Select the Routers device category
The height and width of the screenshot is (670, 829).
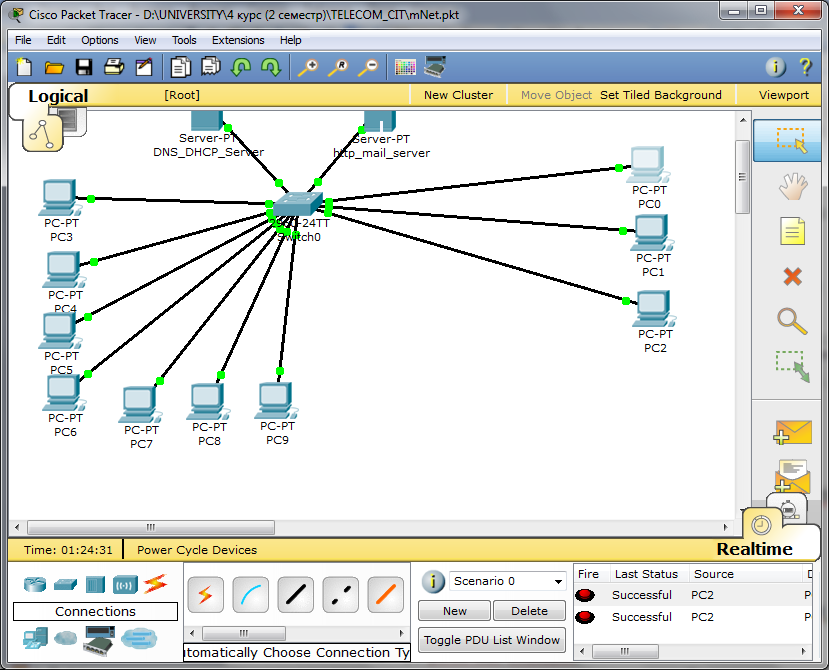pos(35,584)
